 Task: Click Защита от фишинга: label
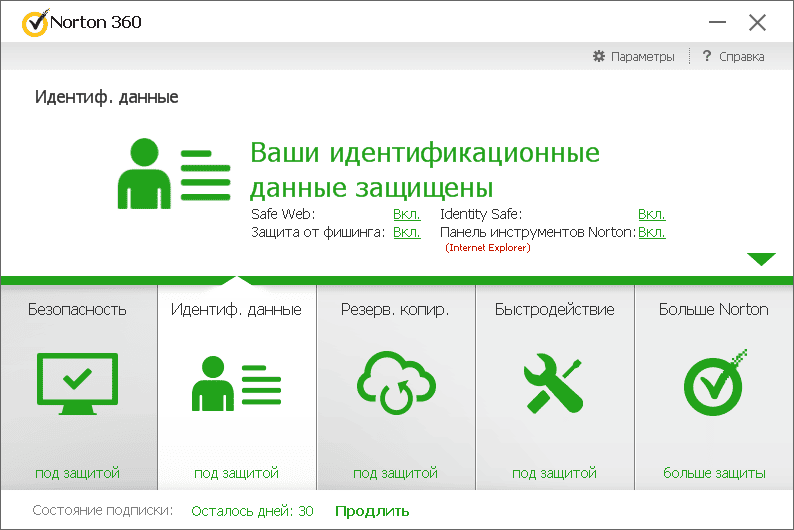pyautogui.click(x=318, y=232)
